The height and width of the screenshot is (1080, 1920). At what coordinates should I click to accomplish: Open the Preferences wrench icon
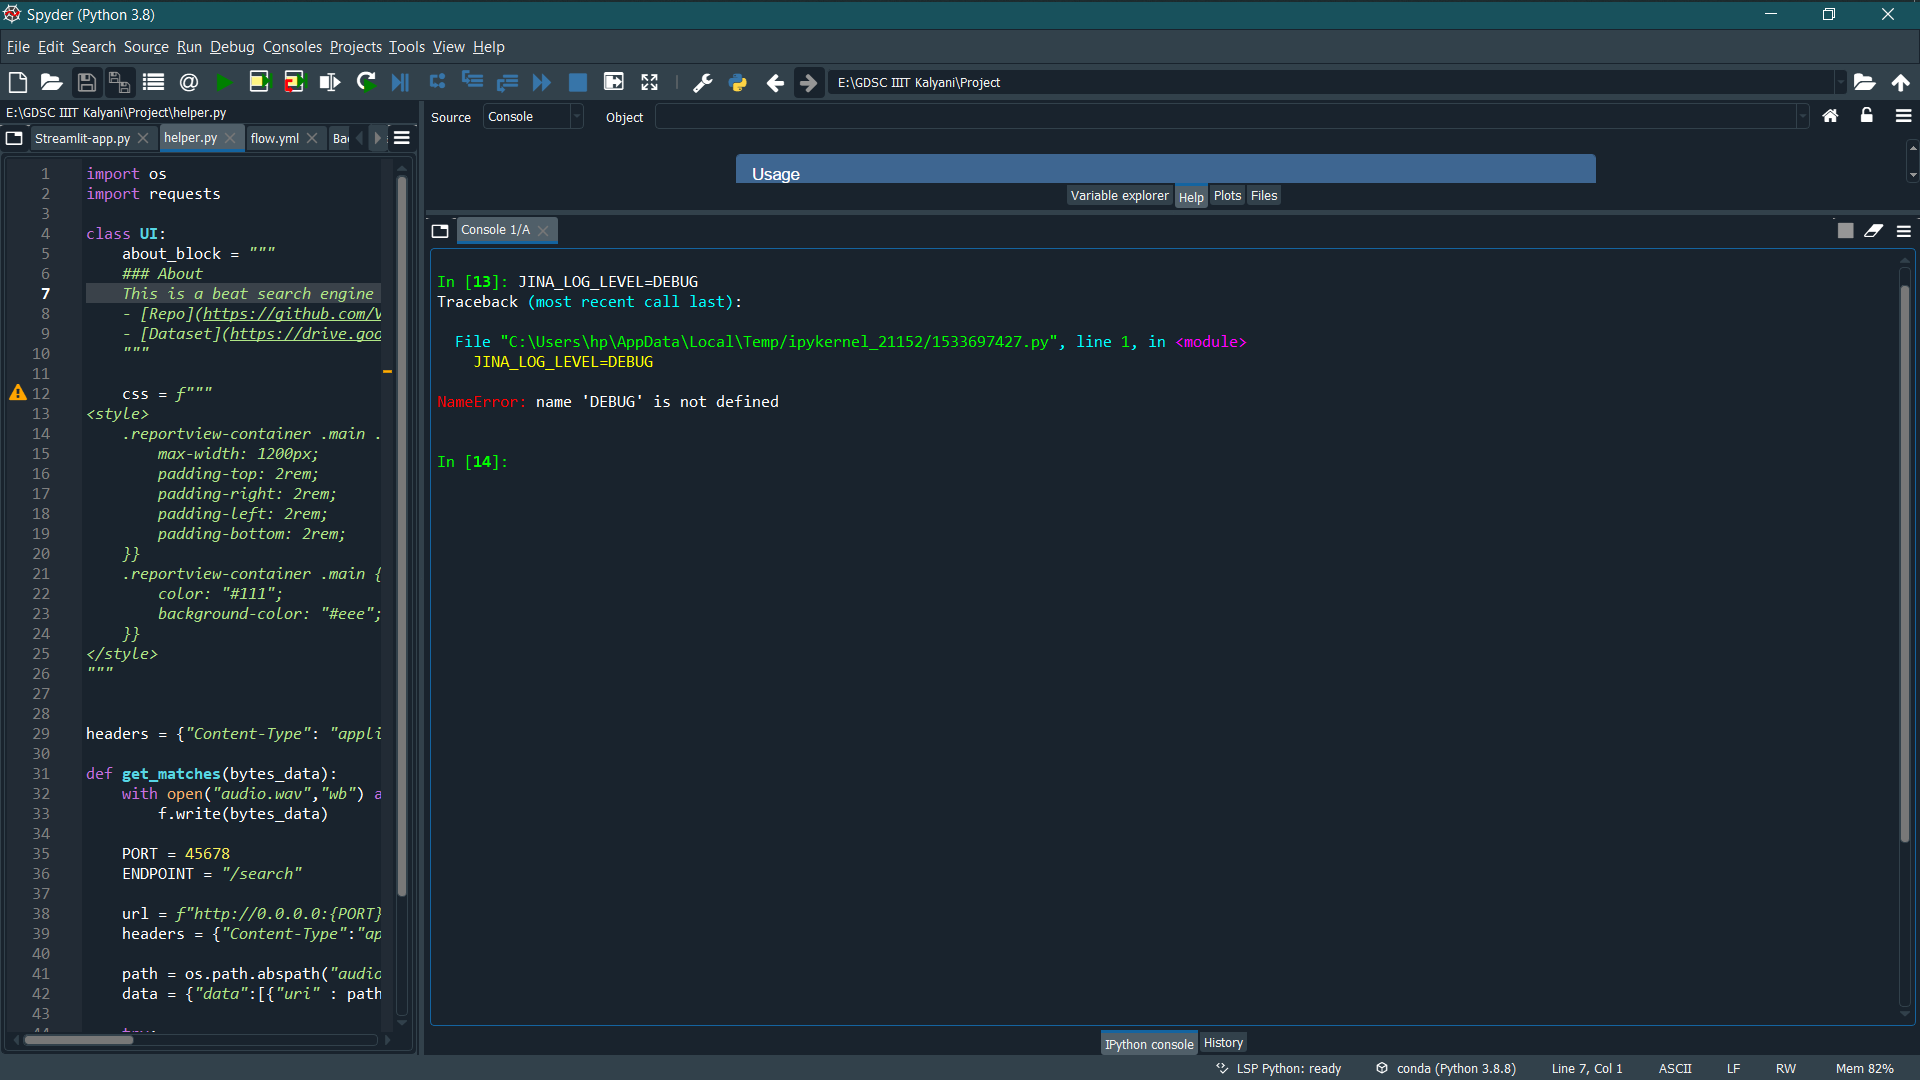(x=703, y=82)
